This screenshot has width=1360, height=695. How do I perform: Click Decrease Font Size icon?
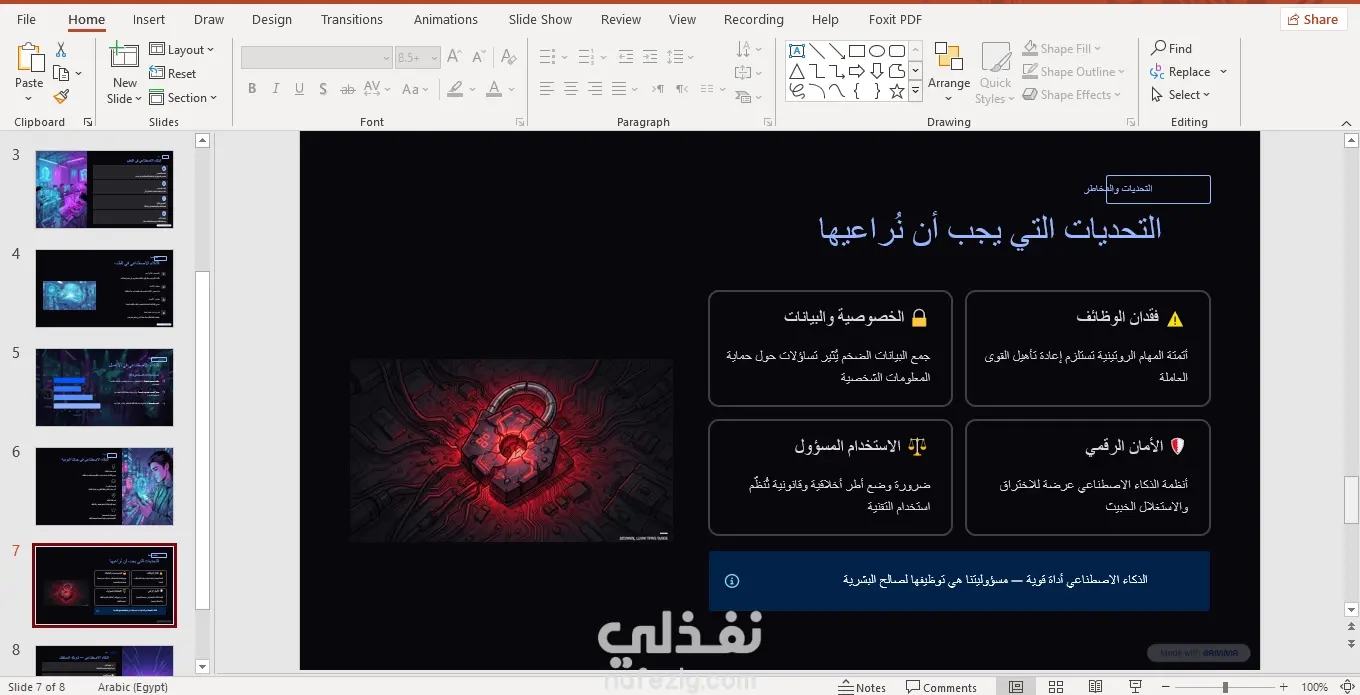[x=479, y=58]
